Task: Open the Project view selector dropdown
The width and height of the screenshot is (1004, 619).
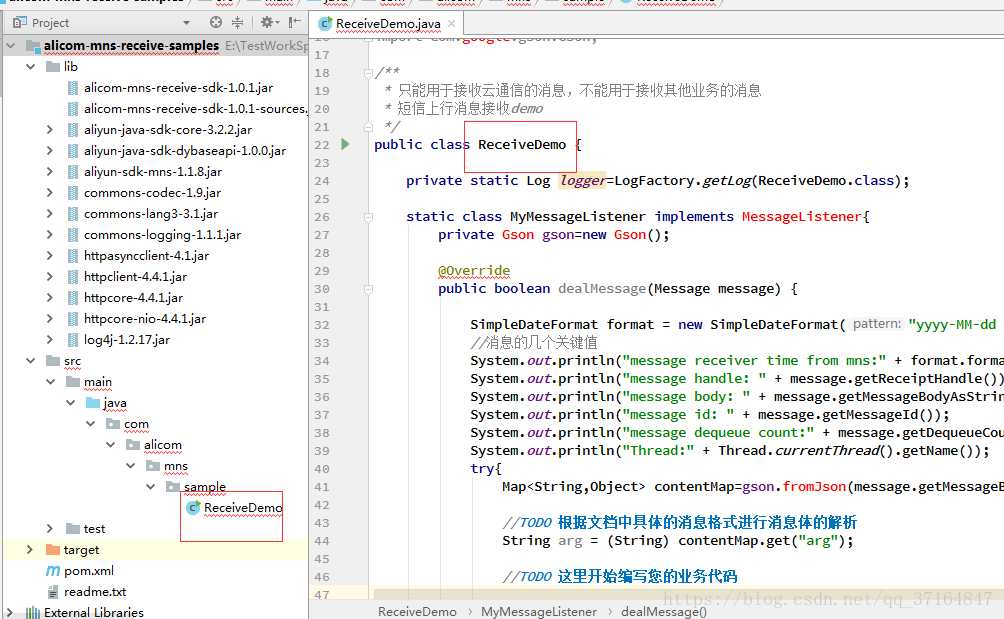Action: 186,23
